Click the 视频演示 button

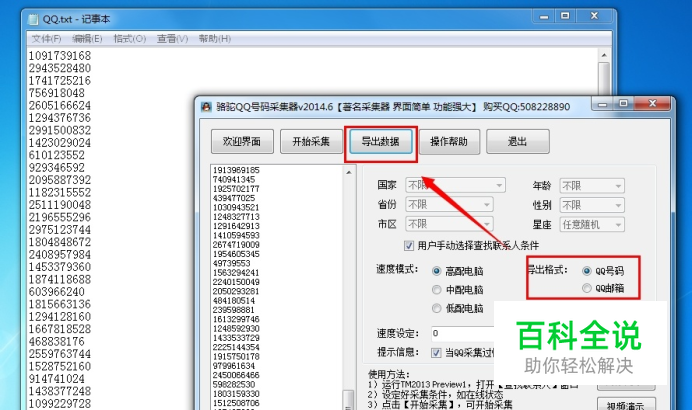pos(626,404)
